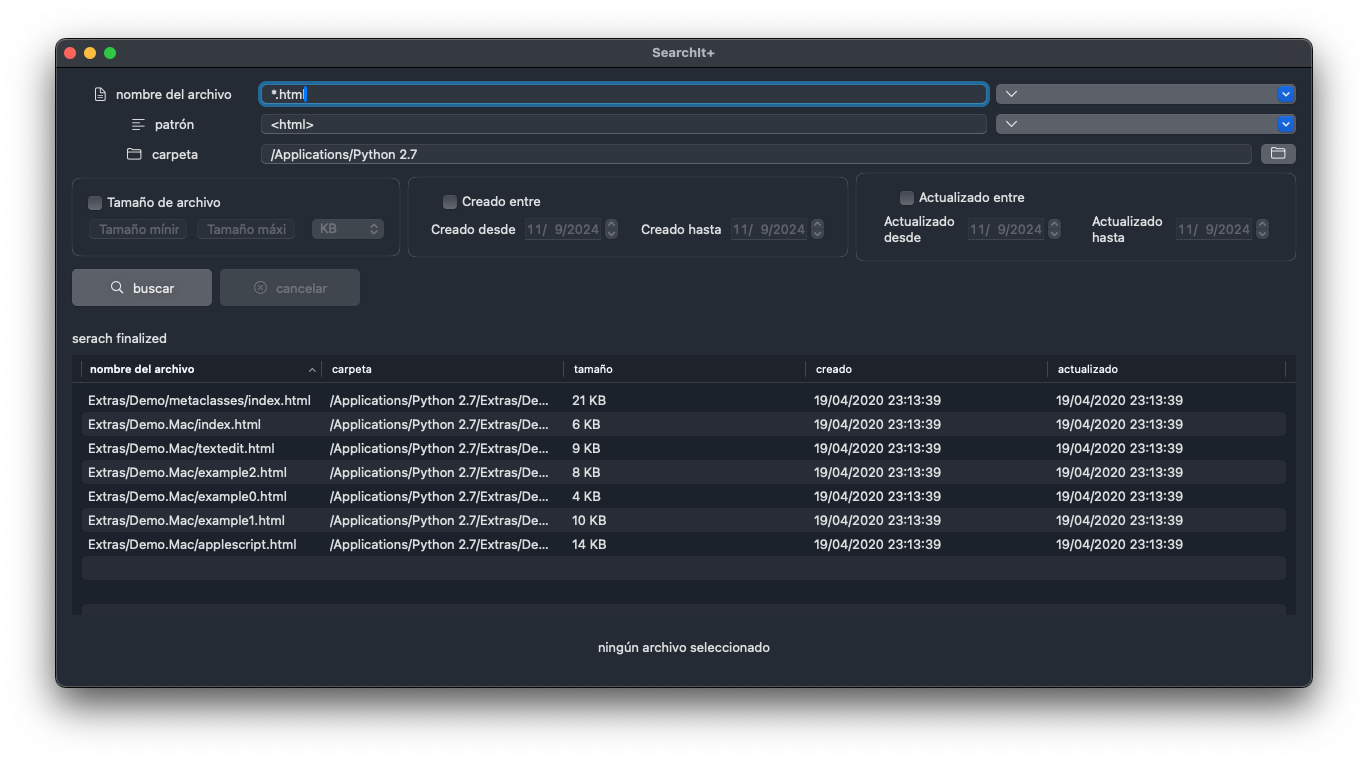Enable the Tamaño de archivo checkbox
The height and width of the screenshot is (761, 1368).
coord(94,202)
